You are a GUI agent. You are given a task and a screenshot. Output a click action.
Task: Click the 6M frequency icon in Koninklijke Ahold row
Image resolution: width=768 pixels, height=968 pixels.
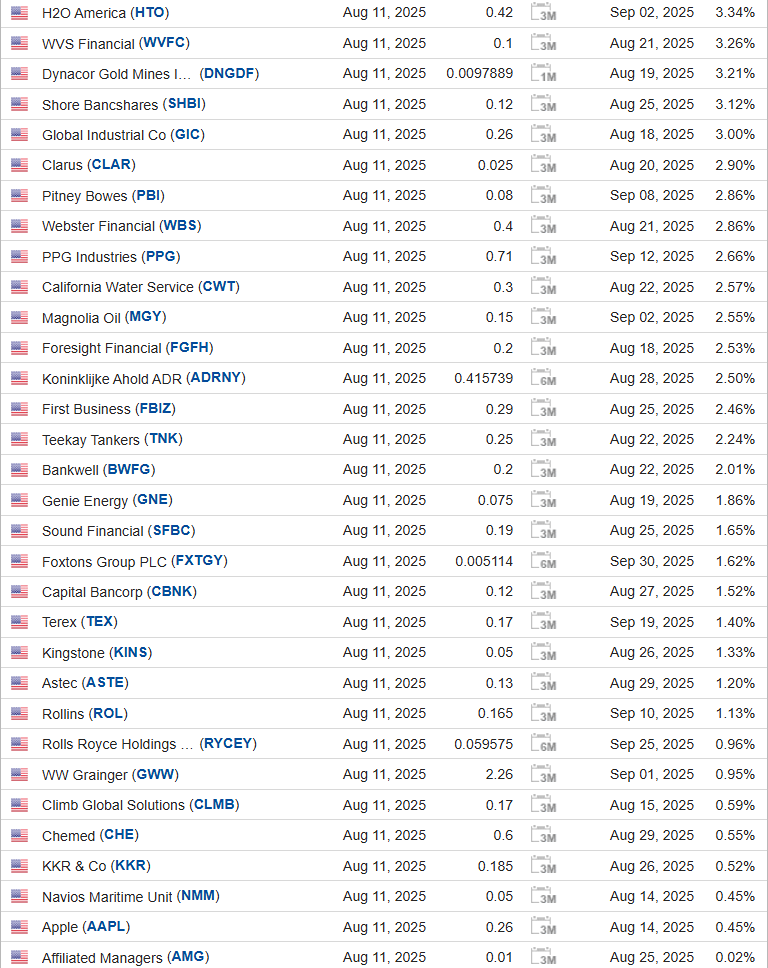(x=544, y=379)
